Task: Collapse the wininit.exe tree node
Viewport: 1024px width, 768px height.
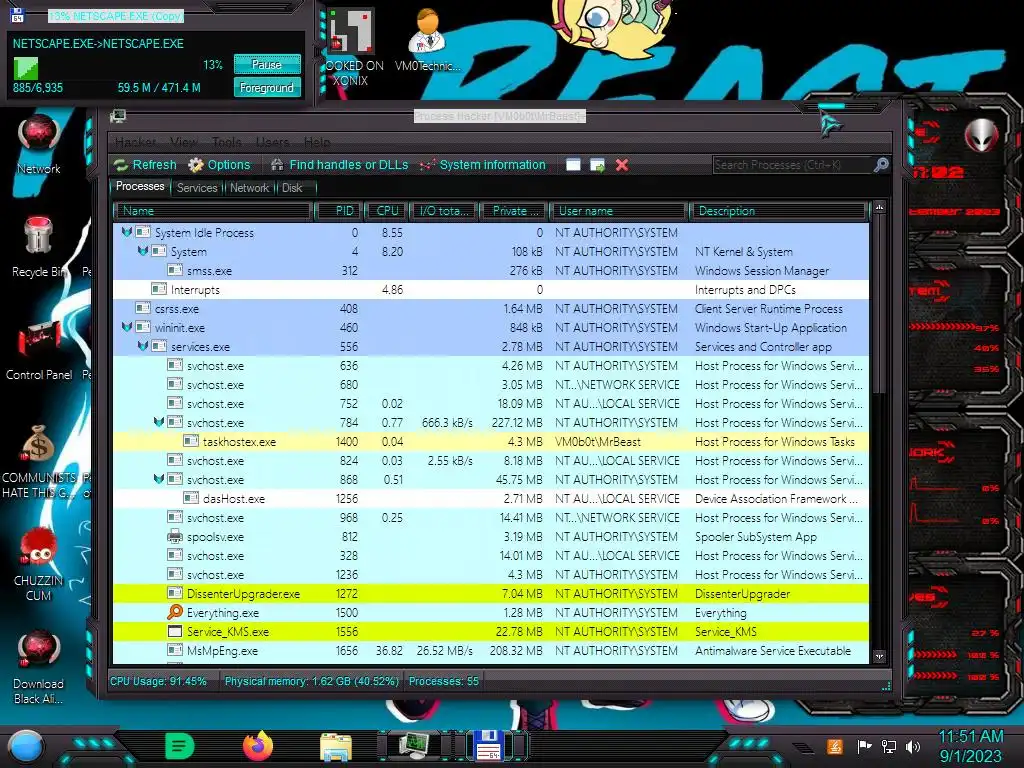Action: [127, 327]
